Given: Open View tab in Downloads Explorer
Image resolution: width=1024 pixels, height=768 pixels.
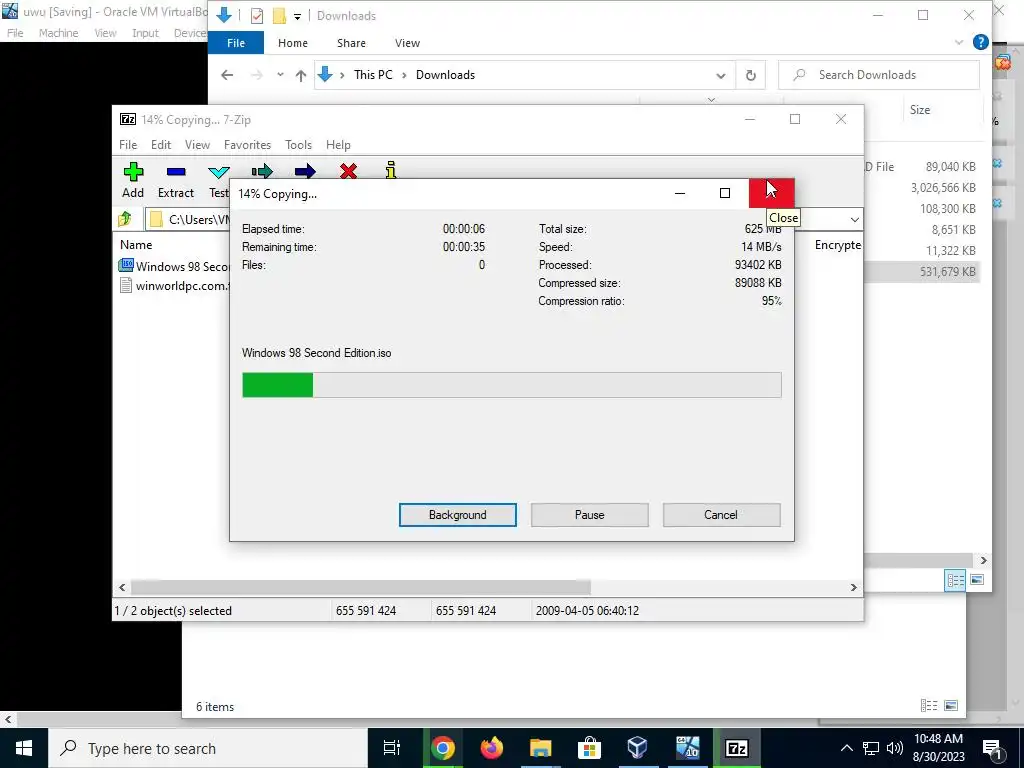Looking at the screenshot, I should (408, 43).
